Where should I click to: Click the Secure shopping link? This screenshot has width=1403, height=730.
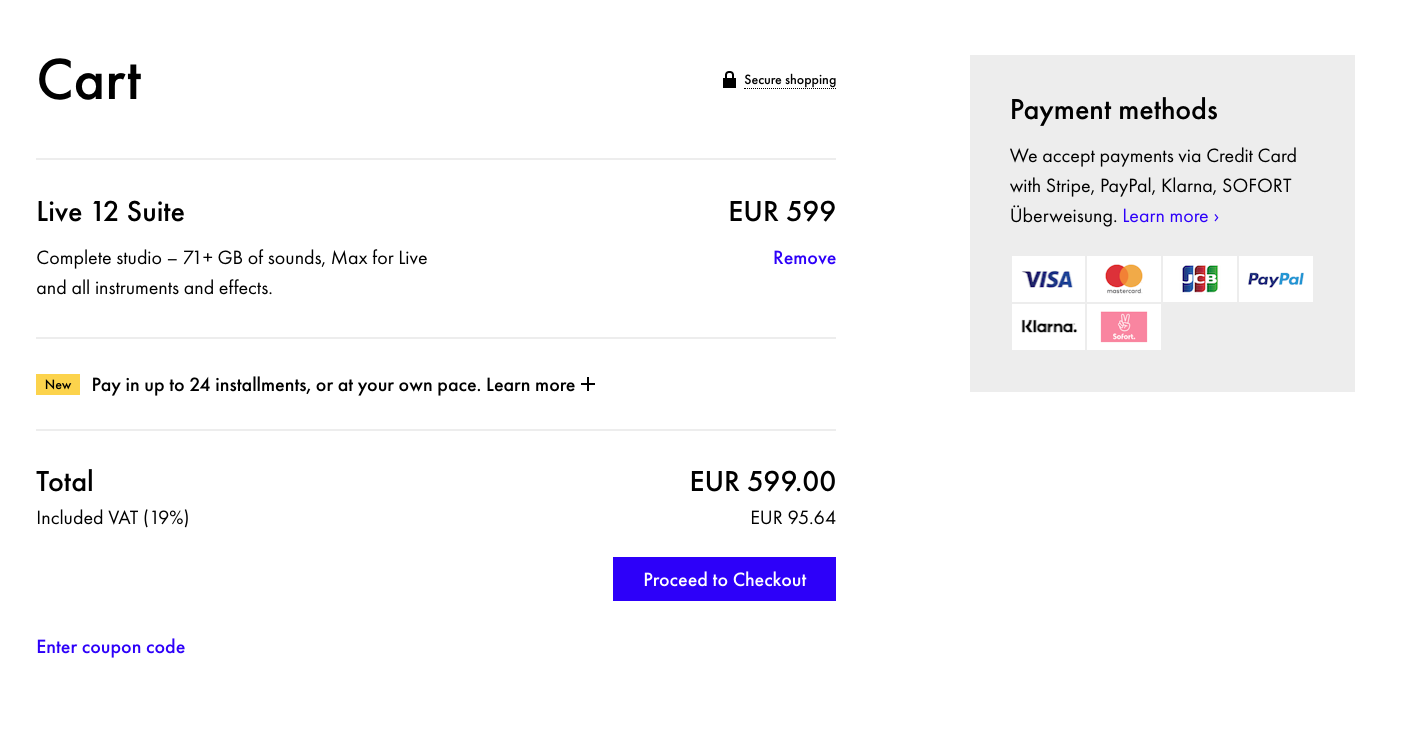[789, 79]
